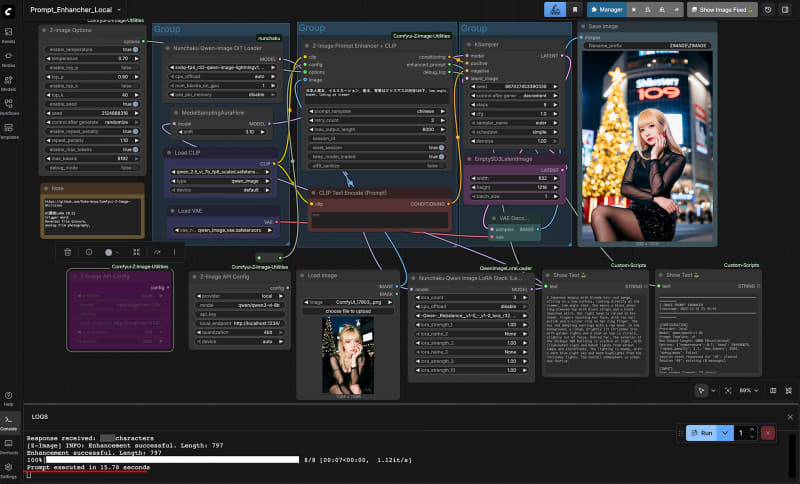Viewport: 800px width, 484px height.
Task: Increase temperature value with right arrow
Action: [x=137, y=59]
